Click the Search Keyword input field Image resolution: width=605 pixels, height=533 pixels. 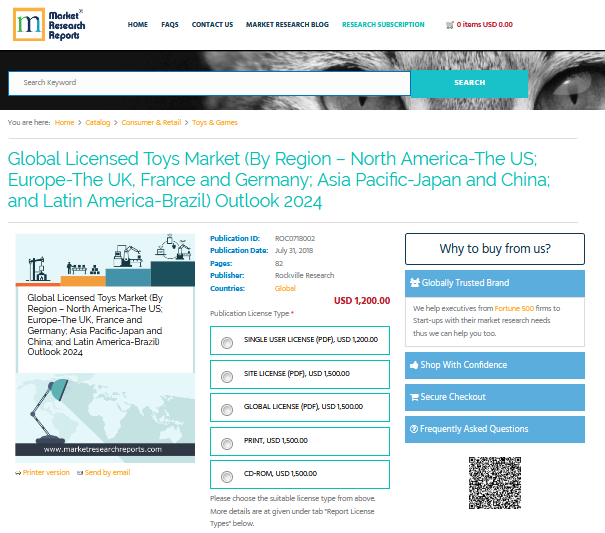(x=210, y=83)
